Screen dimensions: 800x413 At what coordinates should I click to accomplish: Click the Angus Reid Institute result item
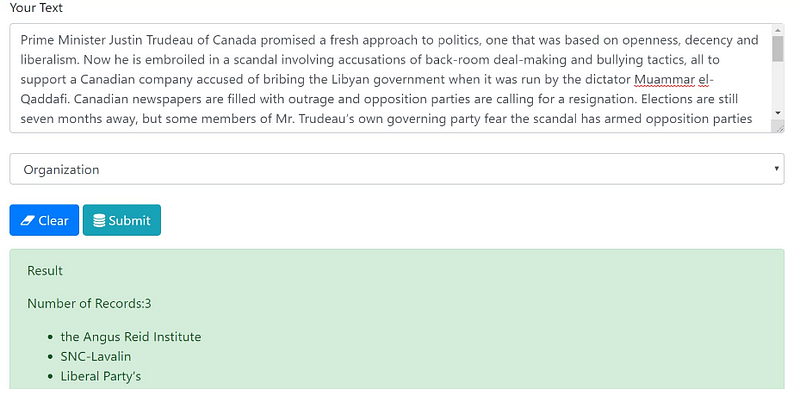(131, 337)
